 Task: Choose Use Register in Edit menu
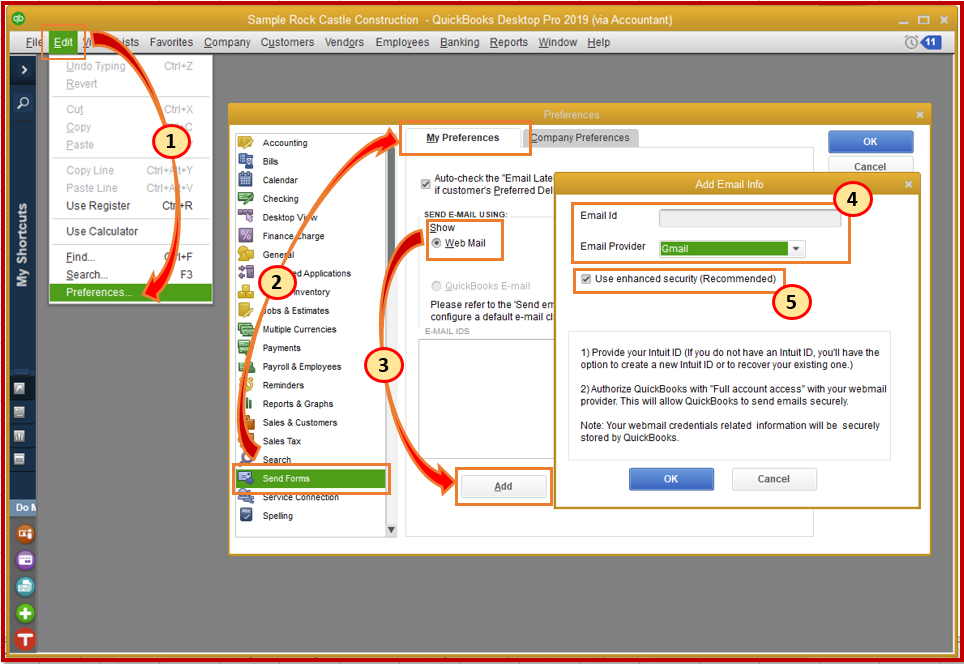click(130, 205)
